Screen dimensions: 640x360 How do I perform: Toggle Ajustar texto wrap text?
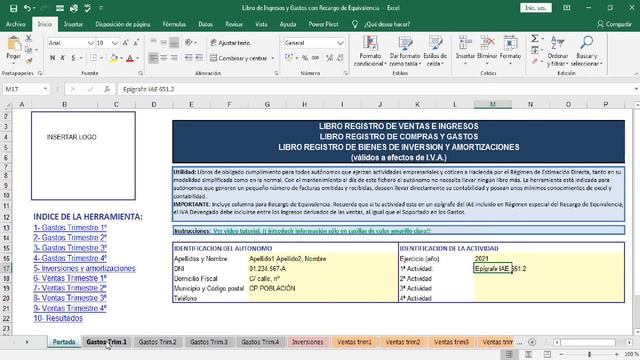pos(230,43)
